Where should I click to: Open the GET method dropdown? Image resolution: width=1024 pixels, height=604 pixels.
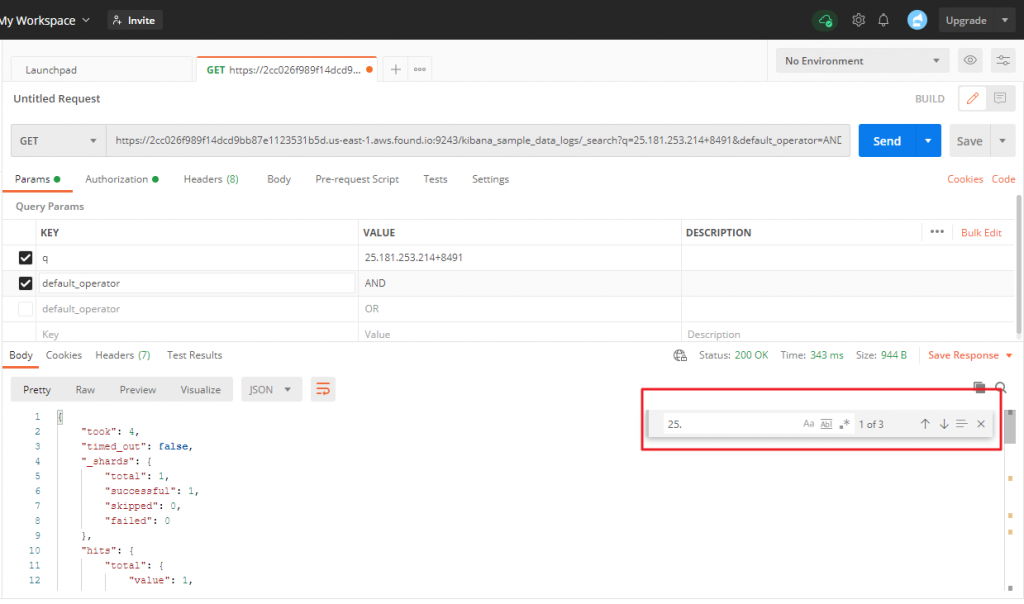click(58, 140)
